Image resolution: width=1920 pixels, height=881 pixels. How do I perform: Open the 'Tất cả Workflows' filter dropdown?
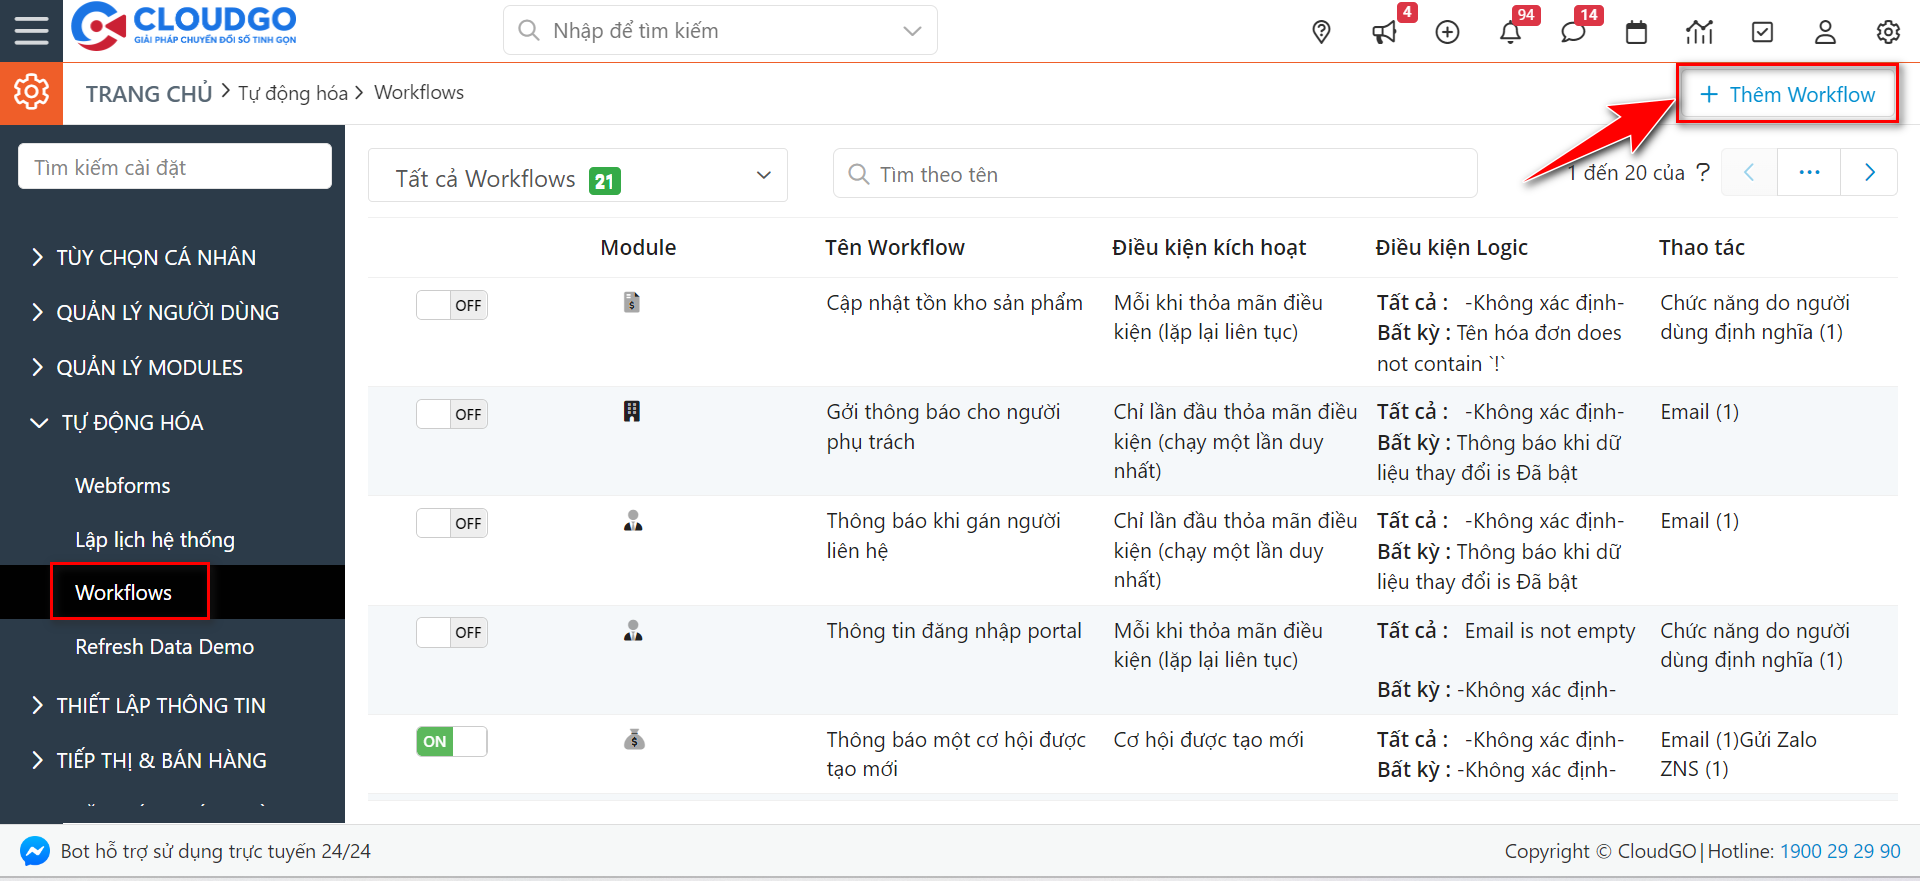click(578, 176)
